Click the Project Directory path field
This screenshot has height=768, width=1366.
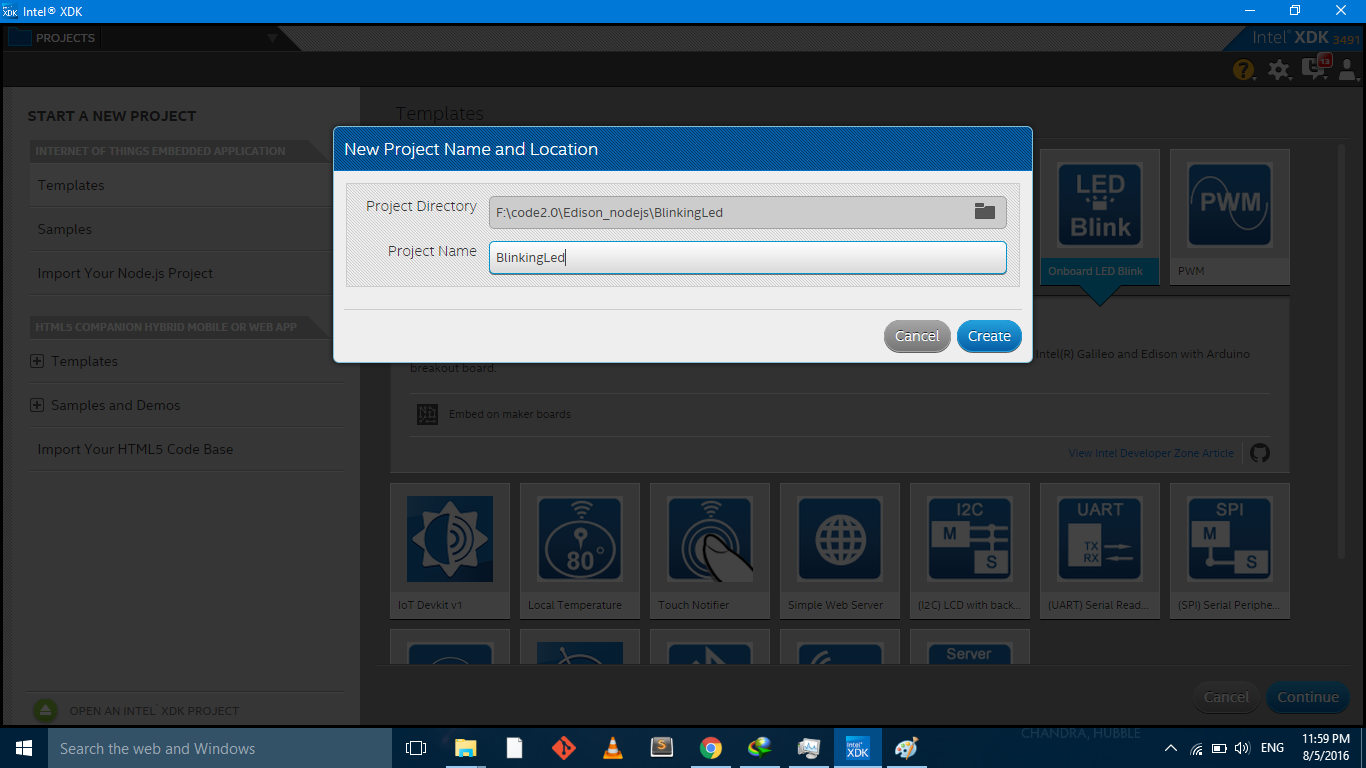tap(747, 212)
